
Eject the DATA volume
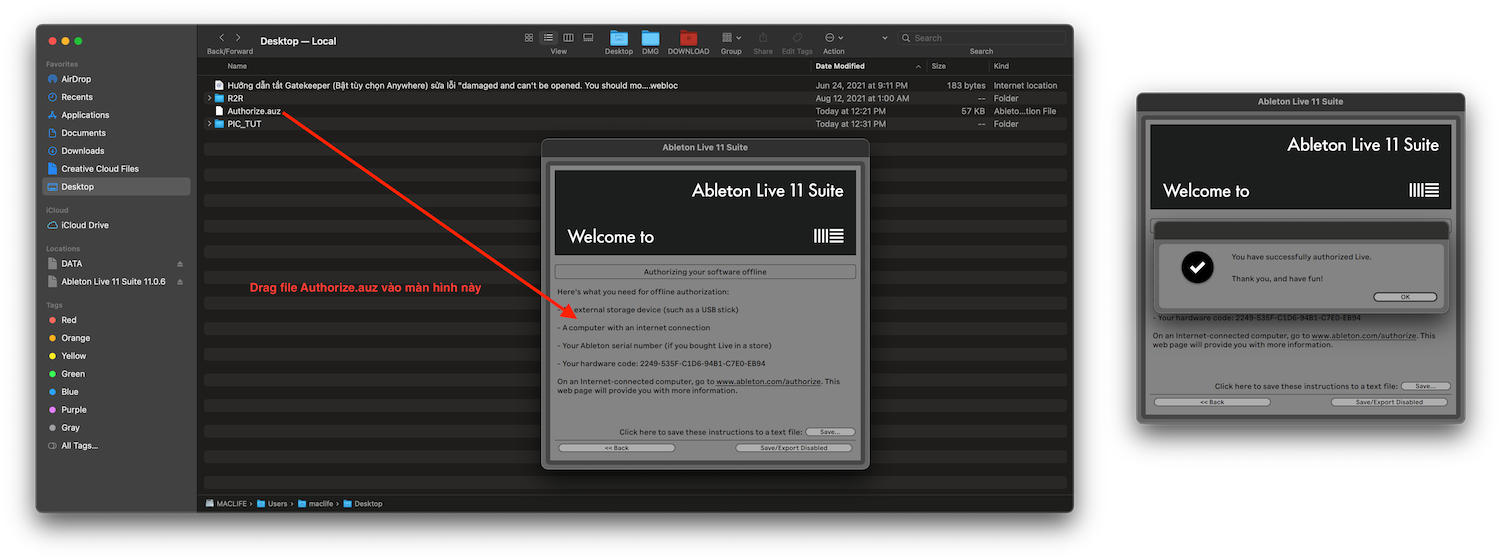180,264
